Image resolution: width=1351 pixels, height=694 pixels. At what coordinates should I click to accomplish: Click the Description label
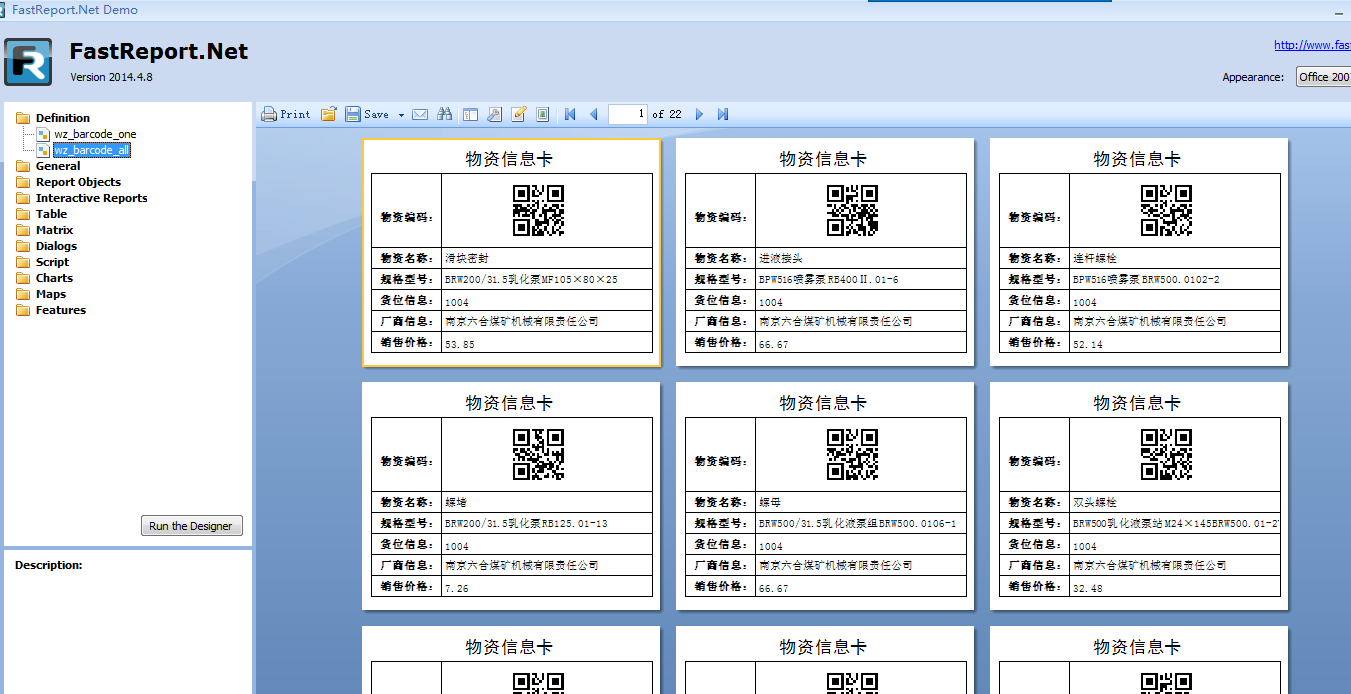point(49,565)
